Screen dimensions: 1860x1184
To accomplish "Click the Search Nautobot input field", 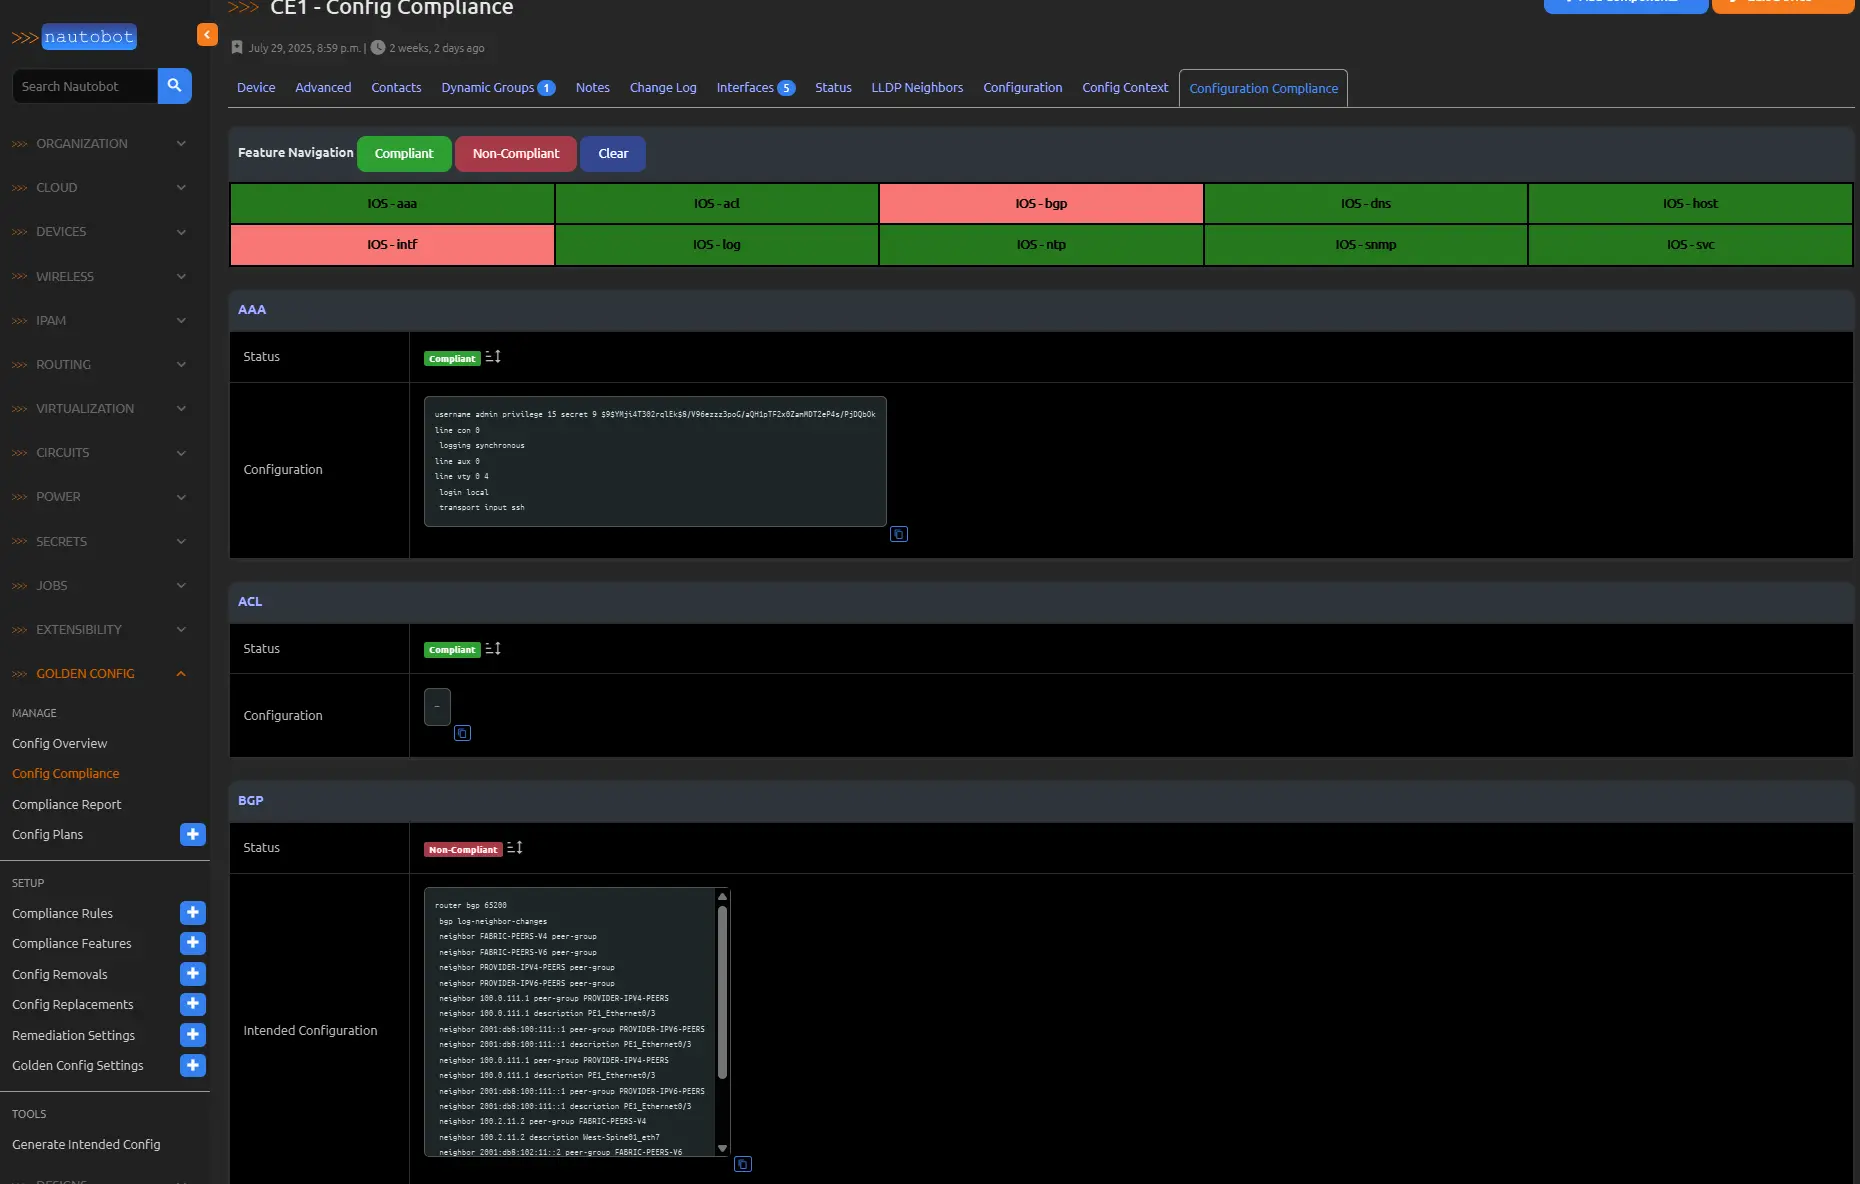I will pos(85,87).
